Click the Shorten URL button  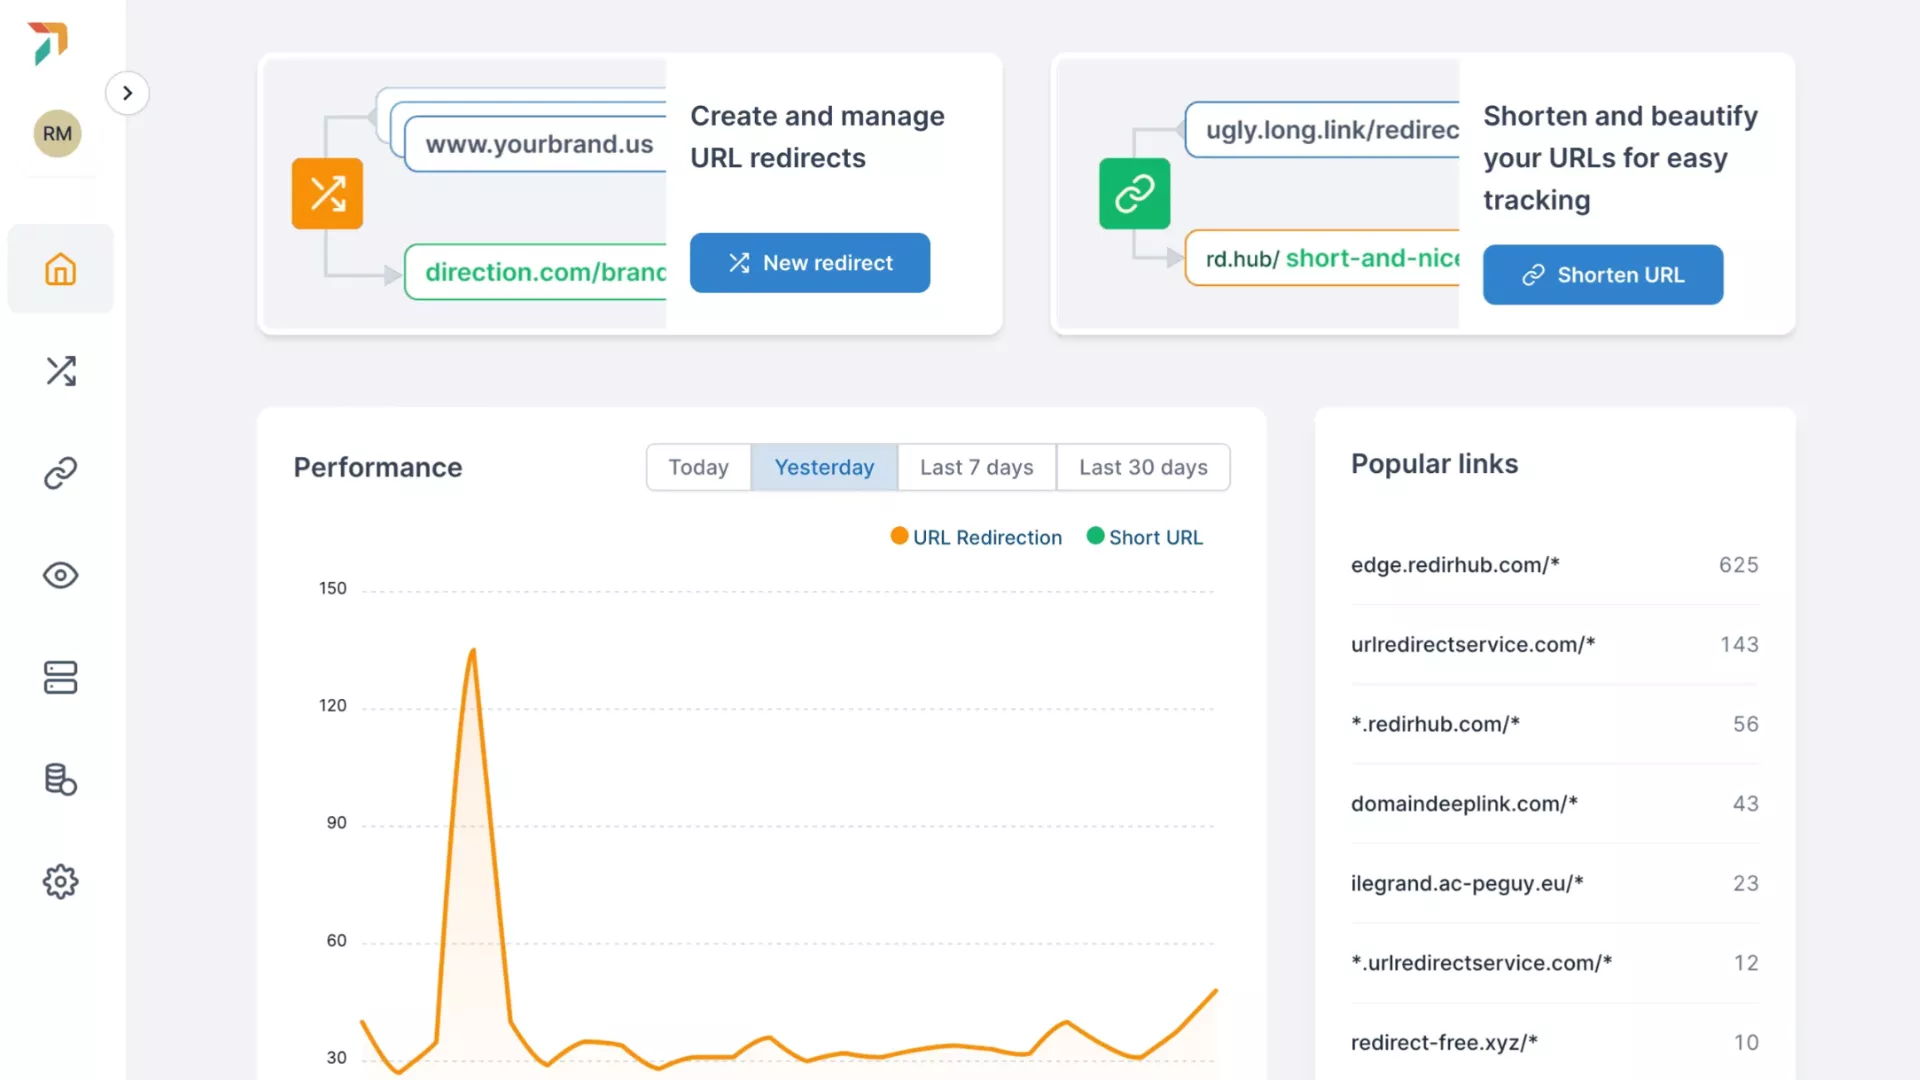1602,275
